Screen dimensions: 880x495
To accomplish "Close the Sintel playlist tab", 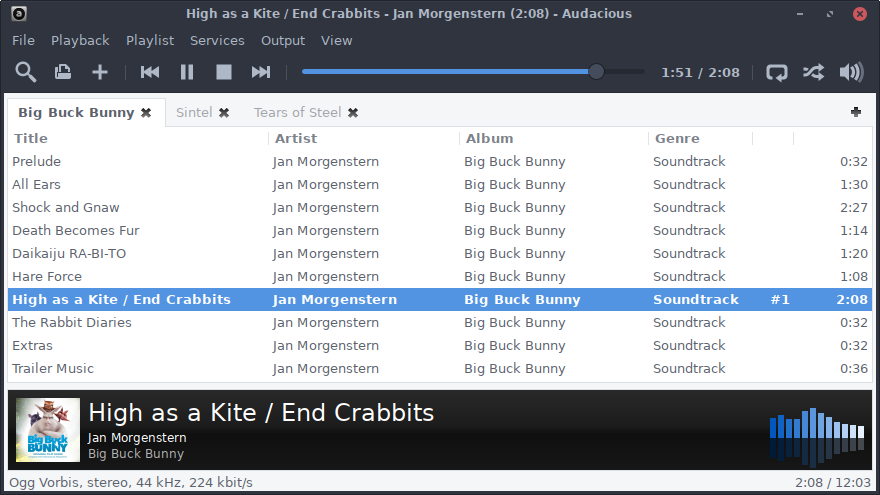I will click(x=224, y=113).
